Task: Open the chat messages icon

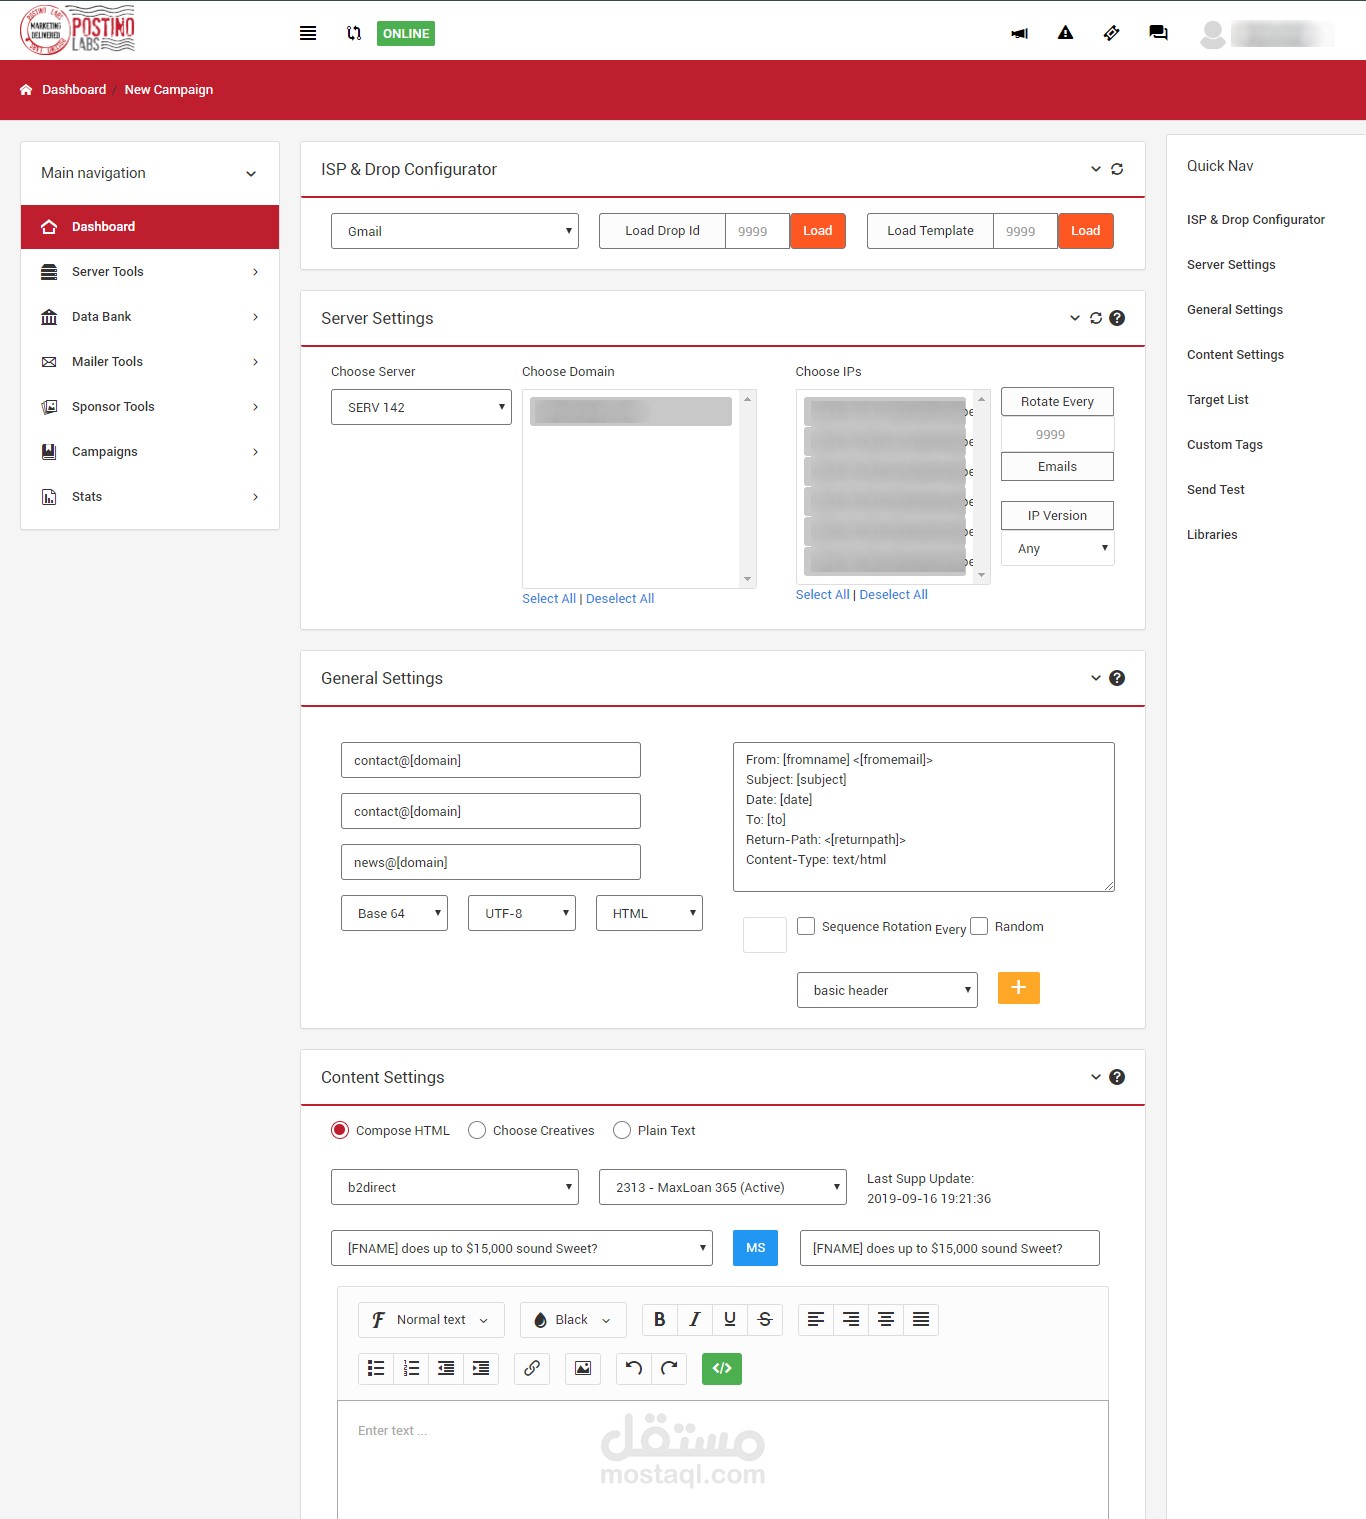Action: tap(1158, 33)
